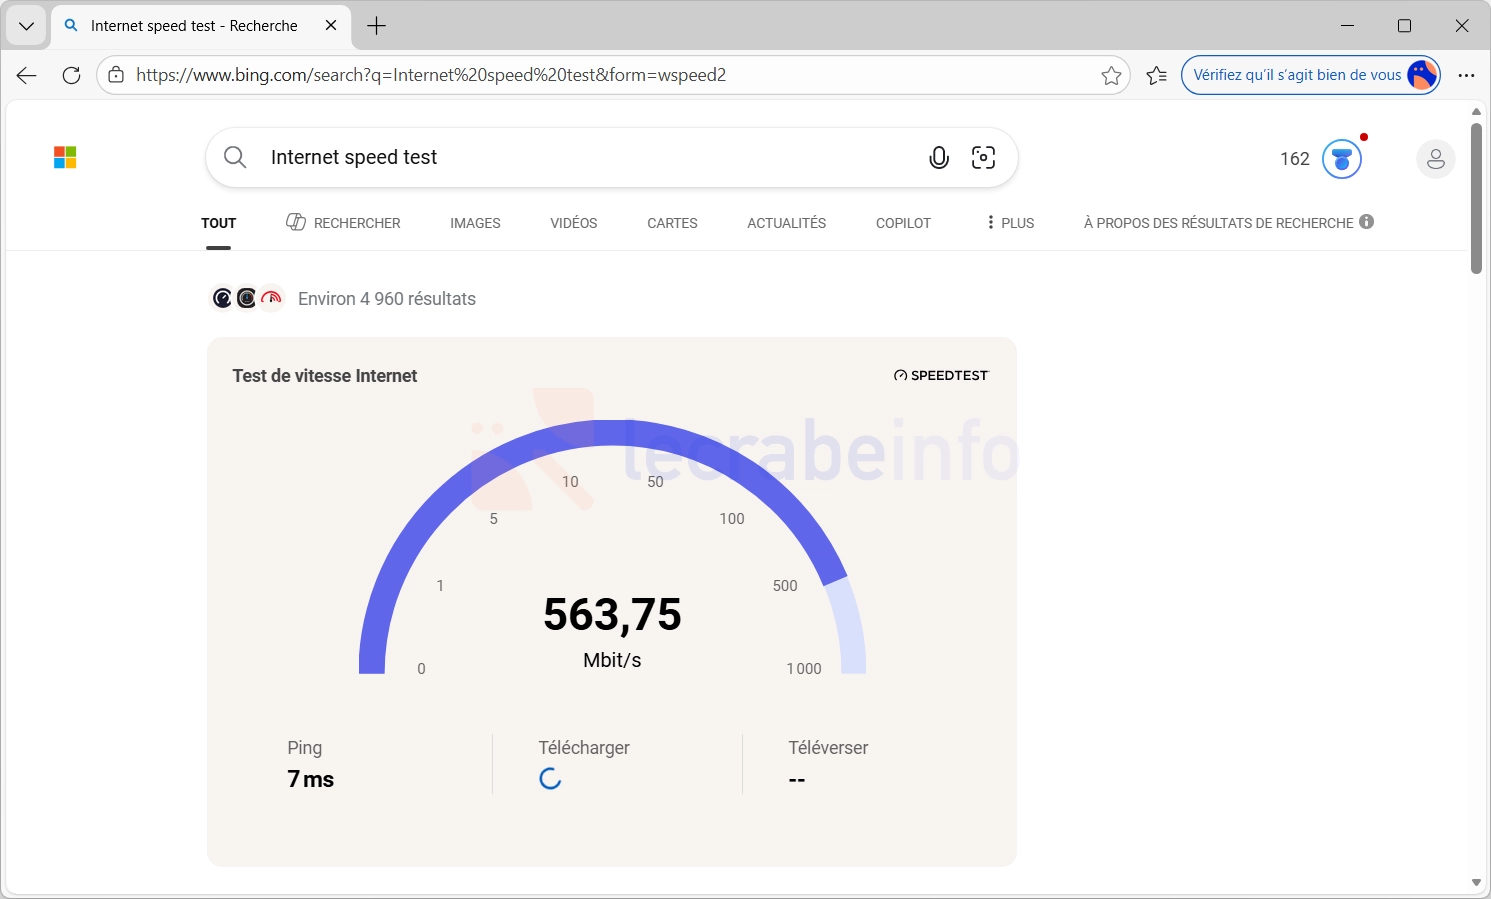Open visual search camera icon
Image resolution: width=1491 pixels, height=899 pixels.
(983, 158)
